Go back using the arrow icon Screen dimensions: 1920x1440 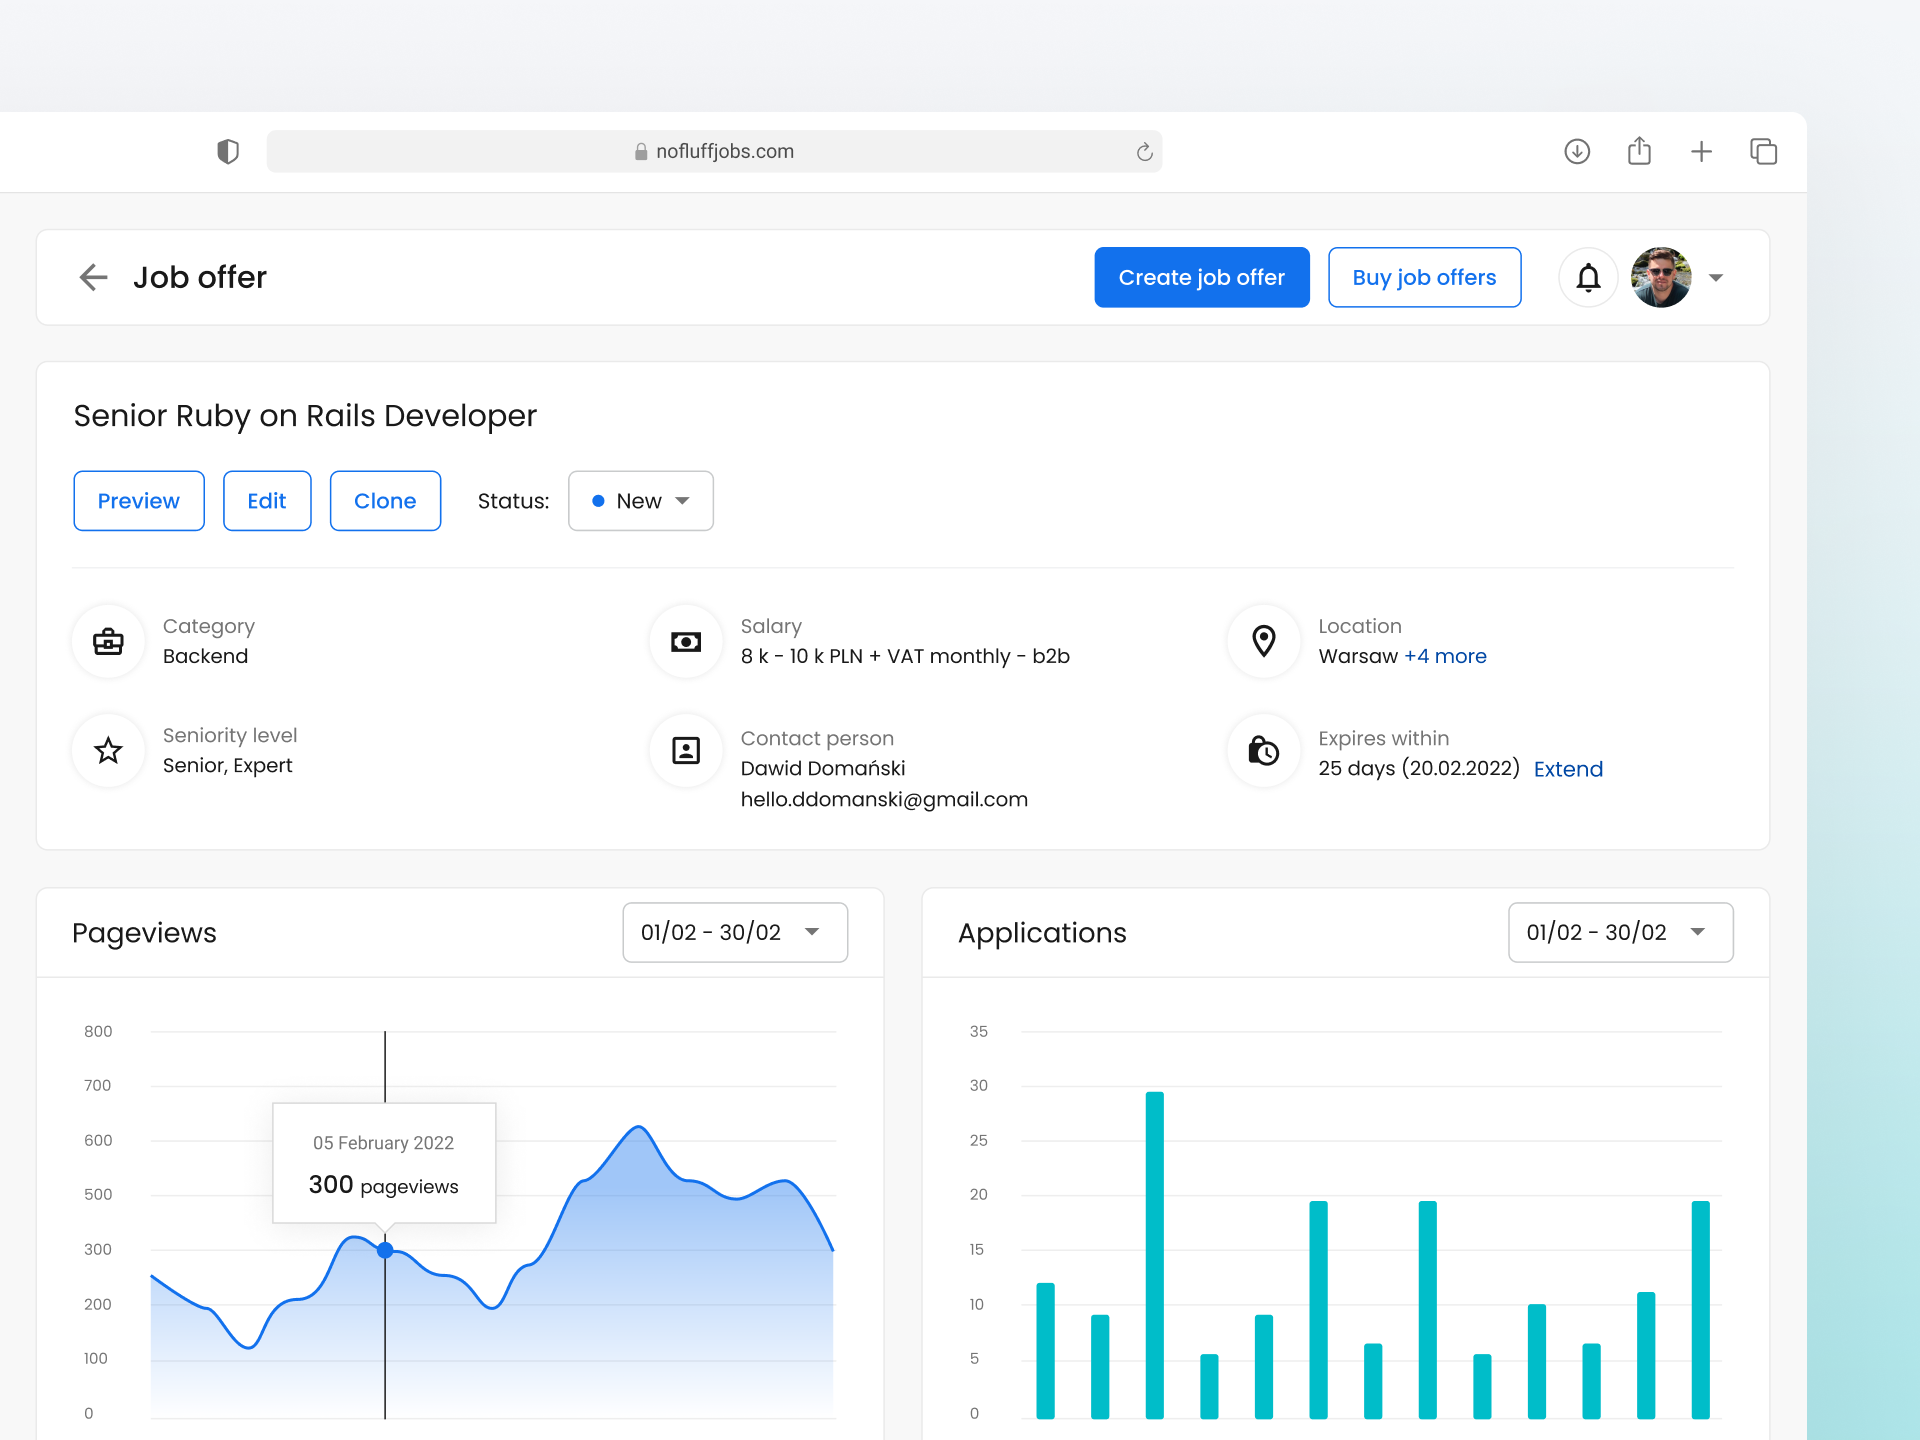[x=92, y=277]
